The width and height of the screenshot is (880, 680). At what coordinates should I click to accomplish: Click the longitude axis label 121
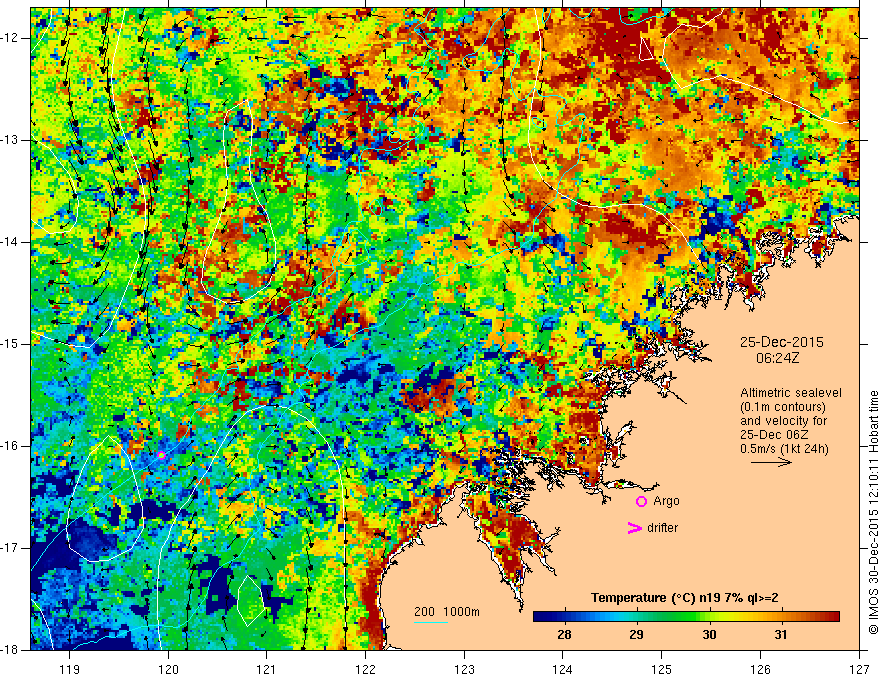pos(266,669)
